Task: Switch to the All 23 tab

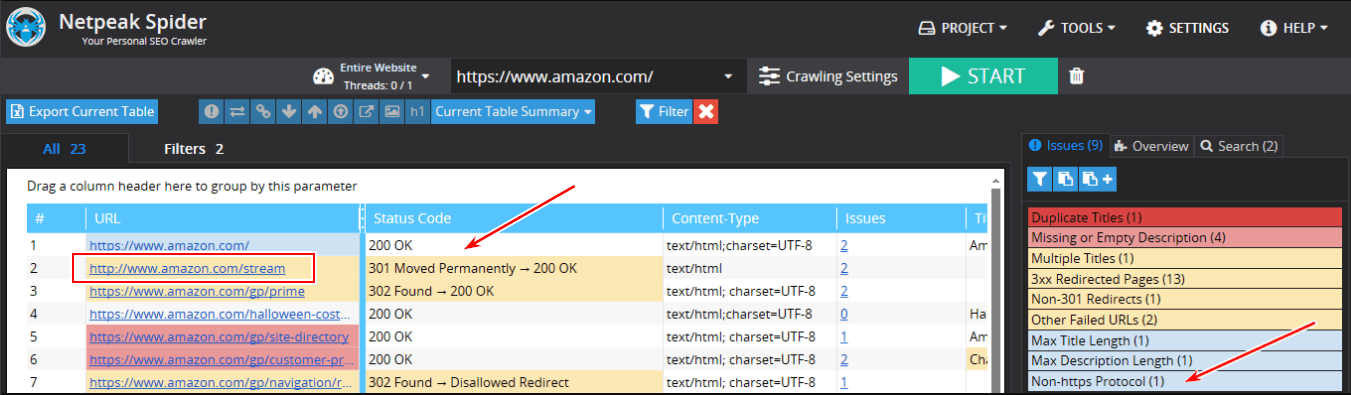Action: [64, 149]
